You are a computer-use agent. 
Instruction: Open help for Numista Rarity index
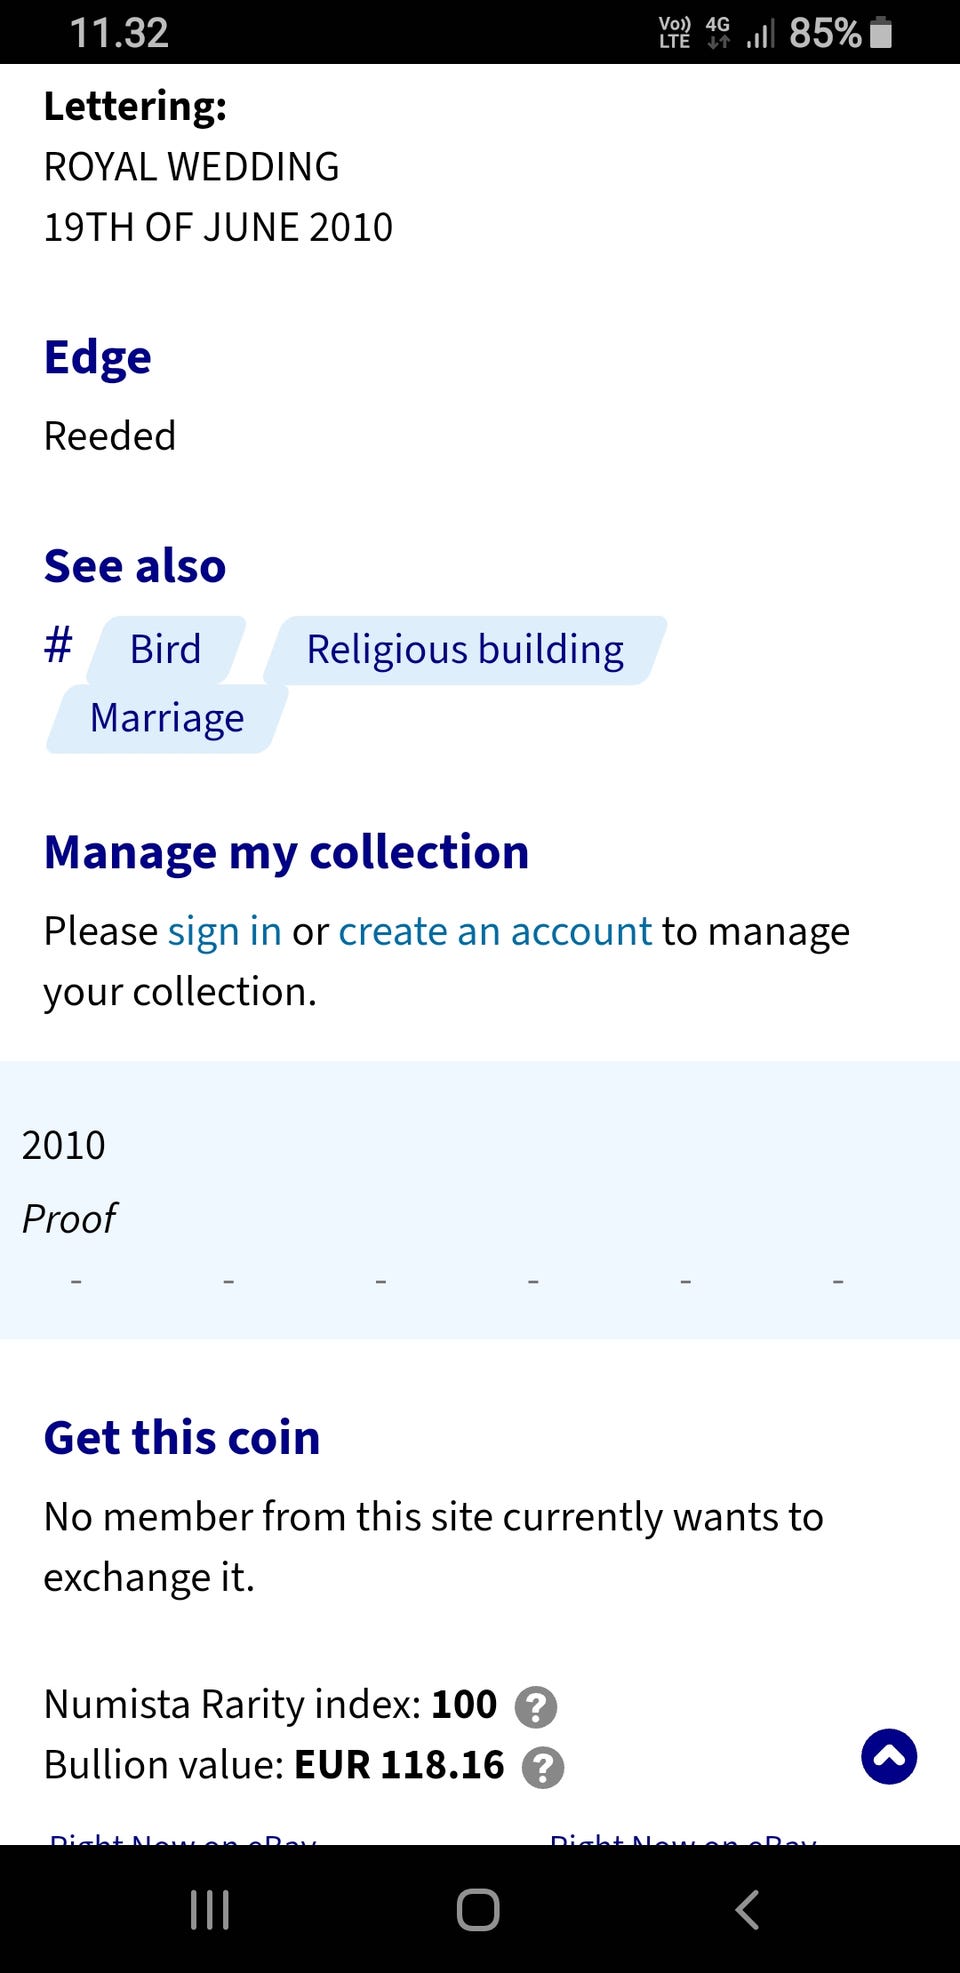coord(536,1707)
